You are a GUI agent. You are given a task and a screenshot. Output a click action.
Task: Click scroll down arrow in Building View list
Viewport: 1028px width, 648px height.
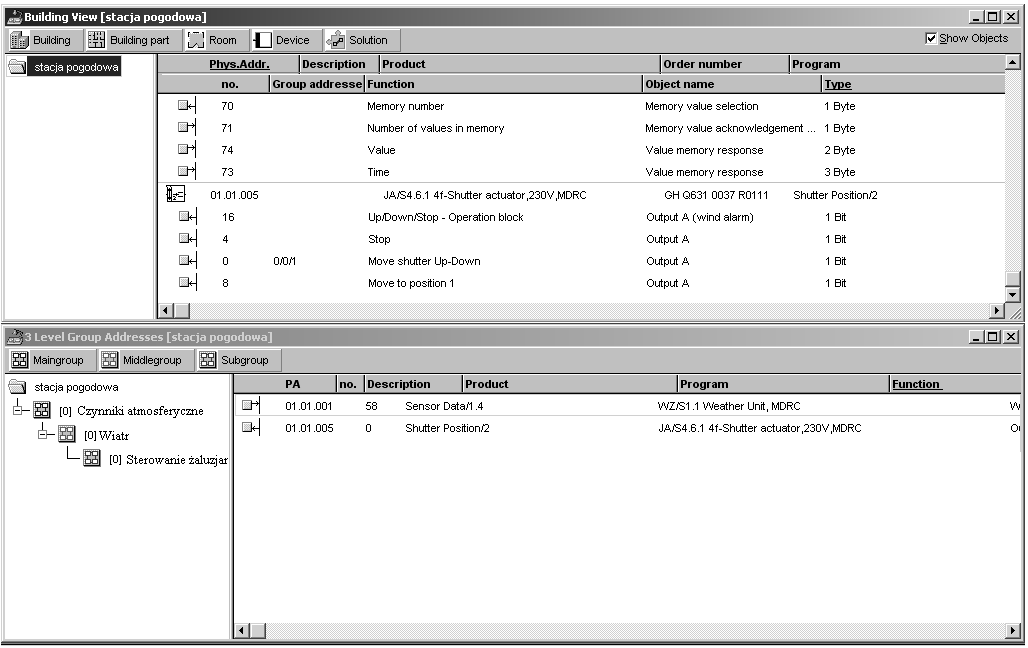coord(1013,294)
